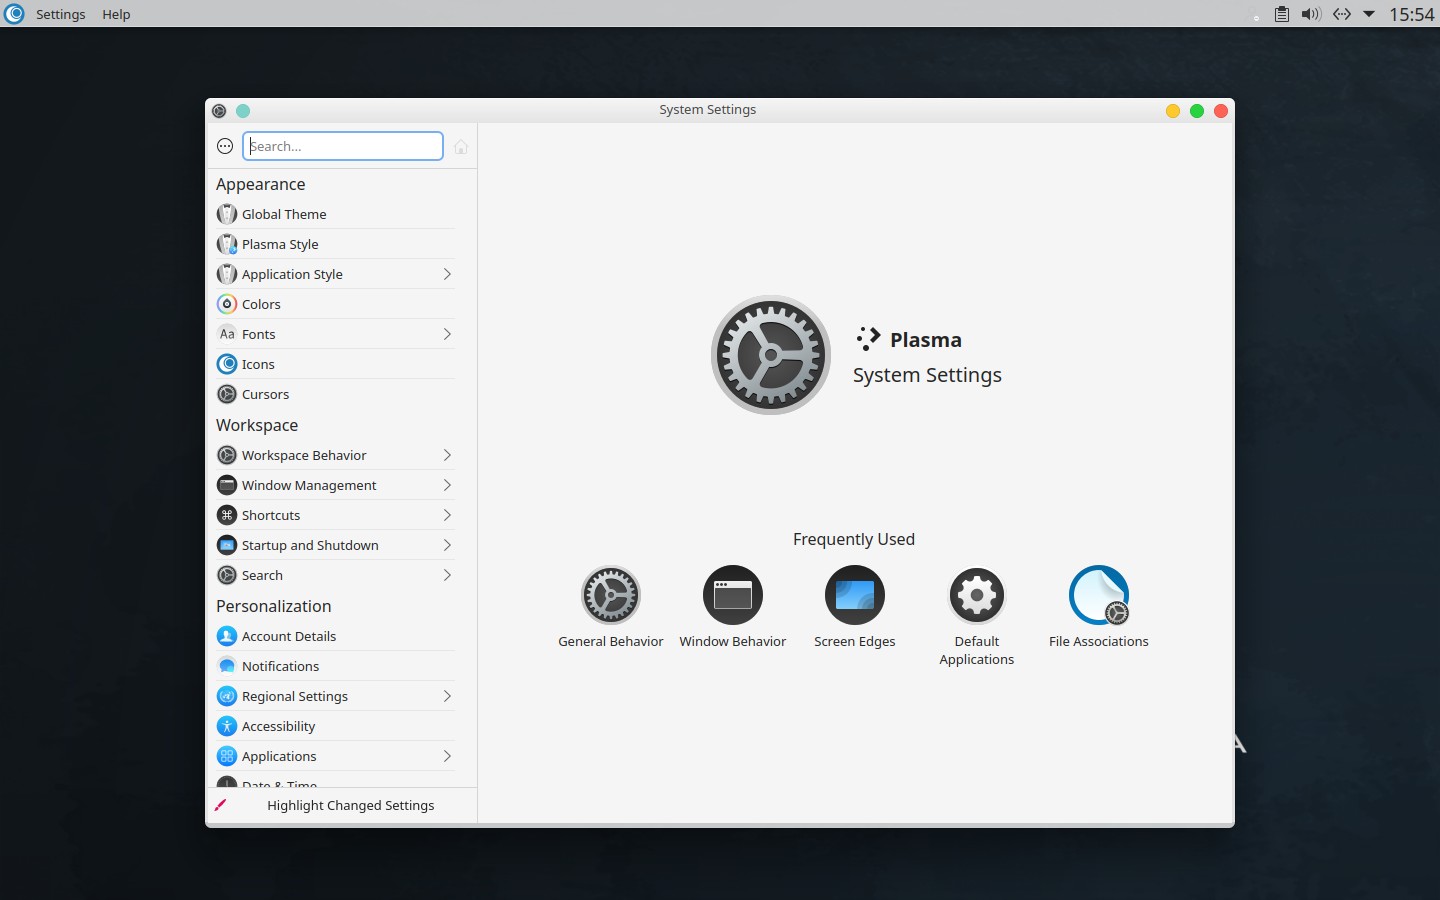Expand the Workspace Behavior chevron
The width and height of the screenshot is (1440, 900).
(447, 455)
